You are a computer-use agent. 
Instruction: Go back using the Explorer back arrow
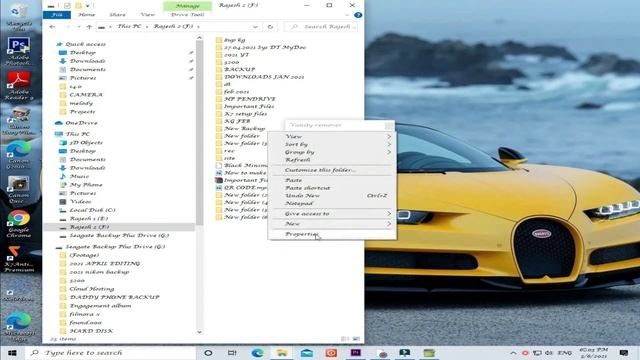click(x=52, y=27)
